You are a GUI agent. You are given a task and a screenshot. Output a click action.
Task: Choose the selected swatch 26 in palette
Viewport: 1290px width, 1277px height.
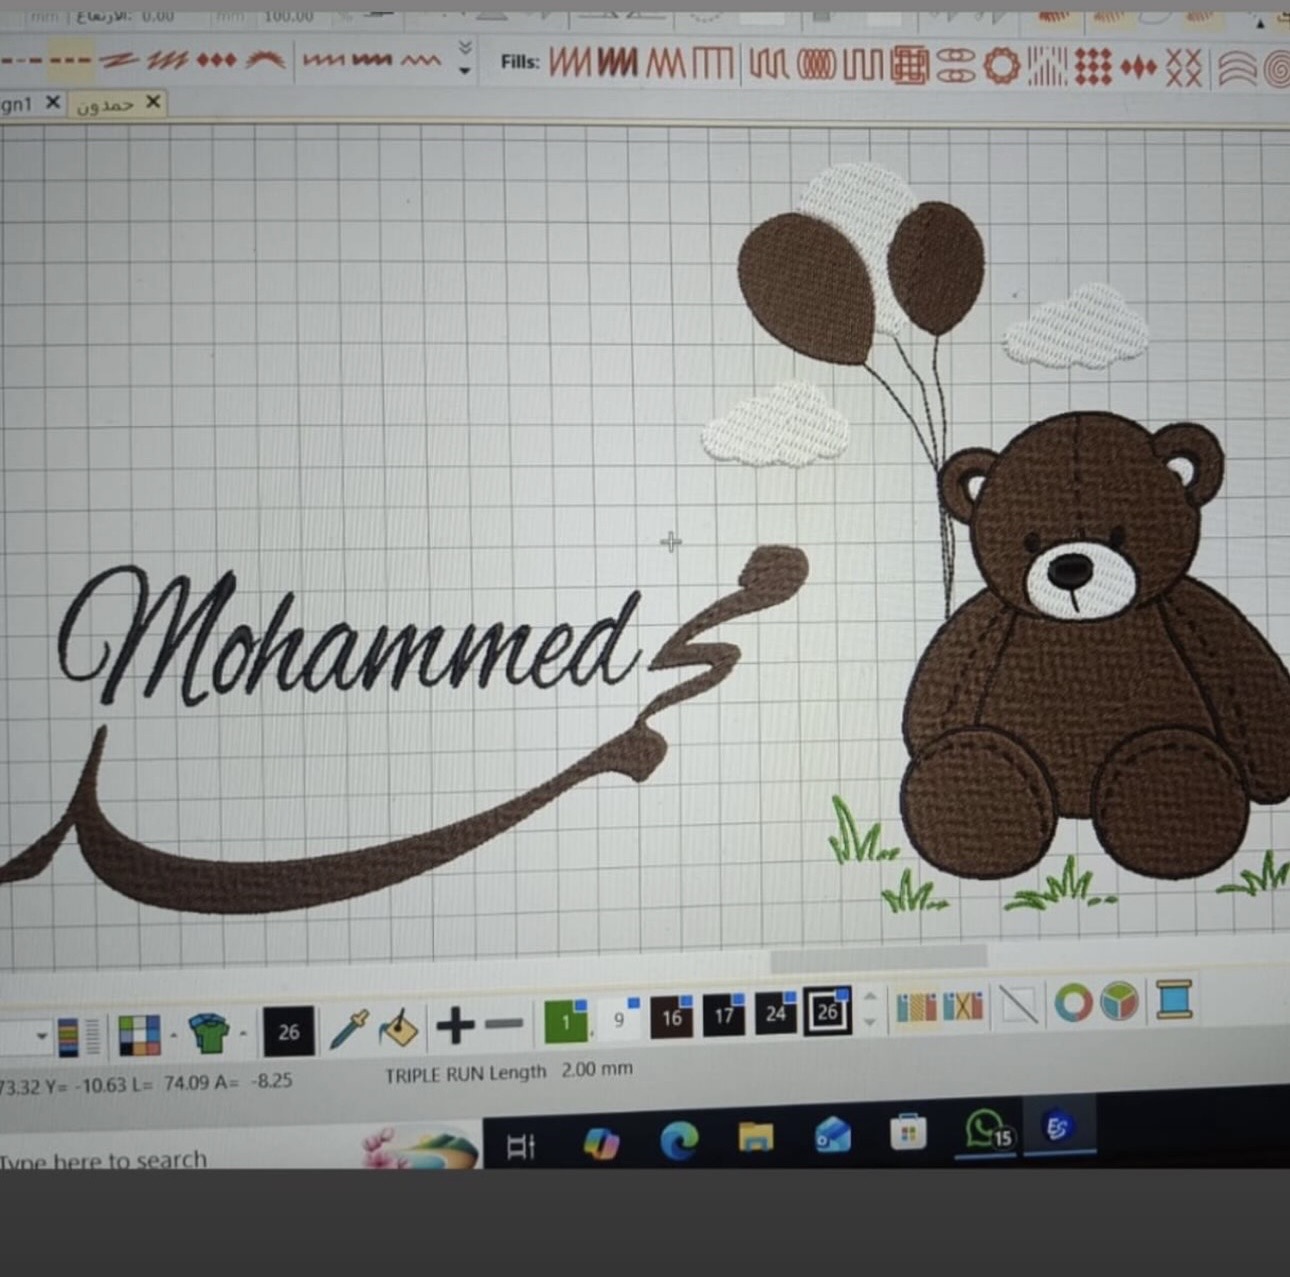pos(828,1011)
